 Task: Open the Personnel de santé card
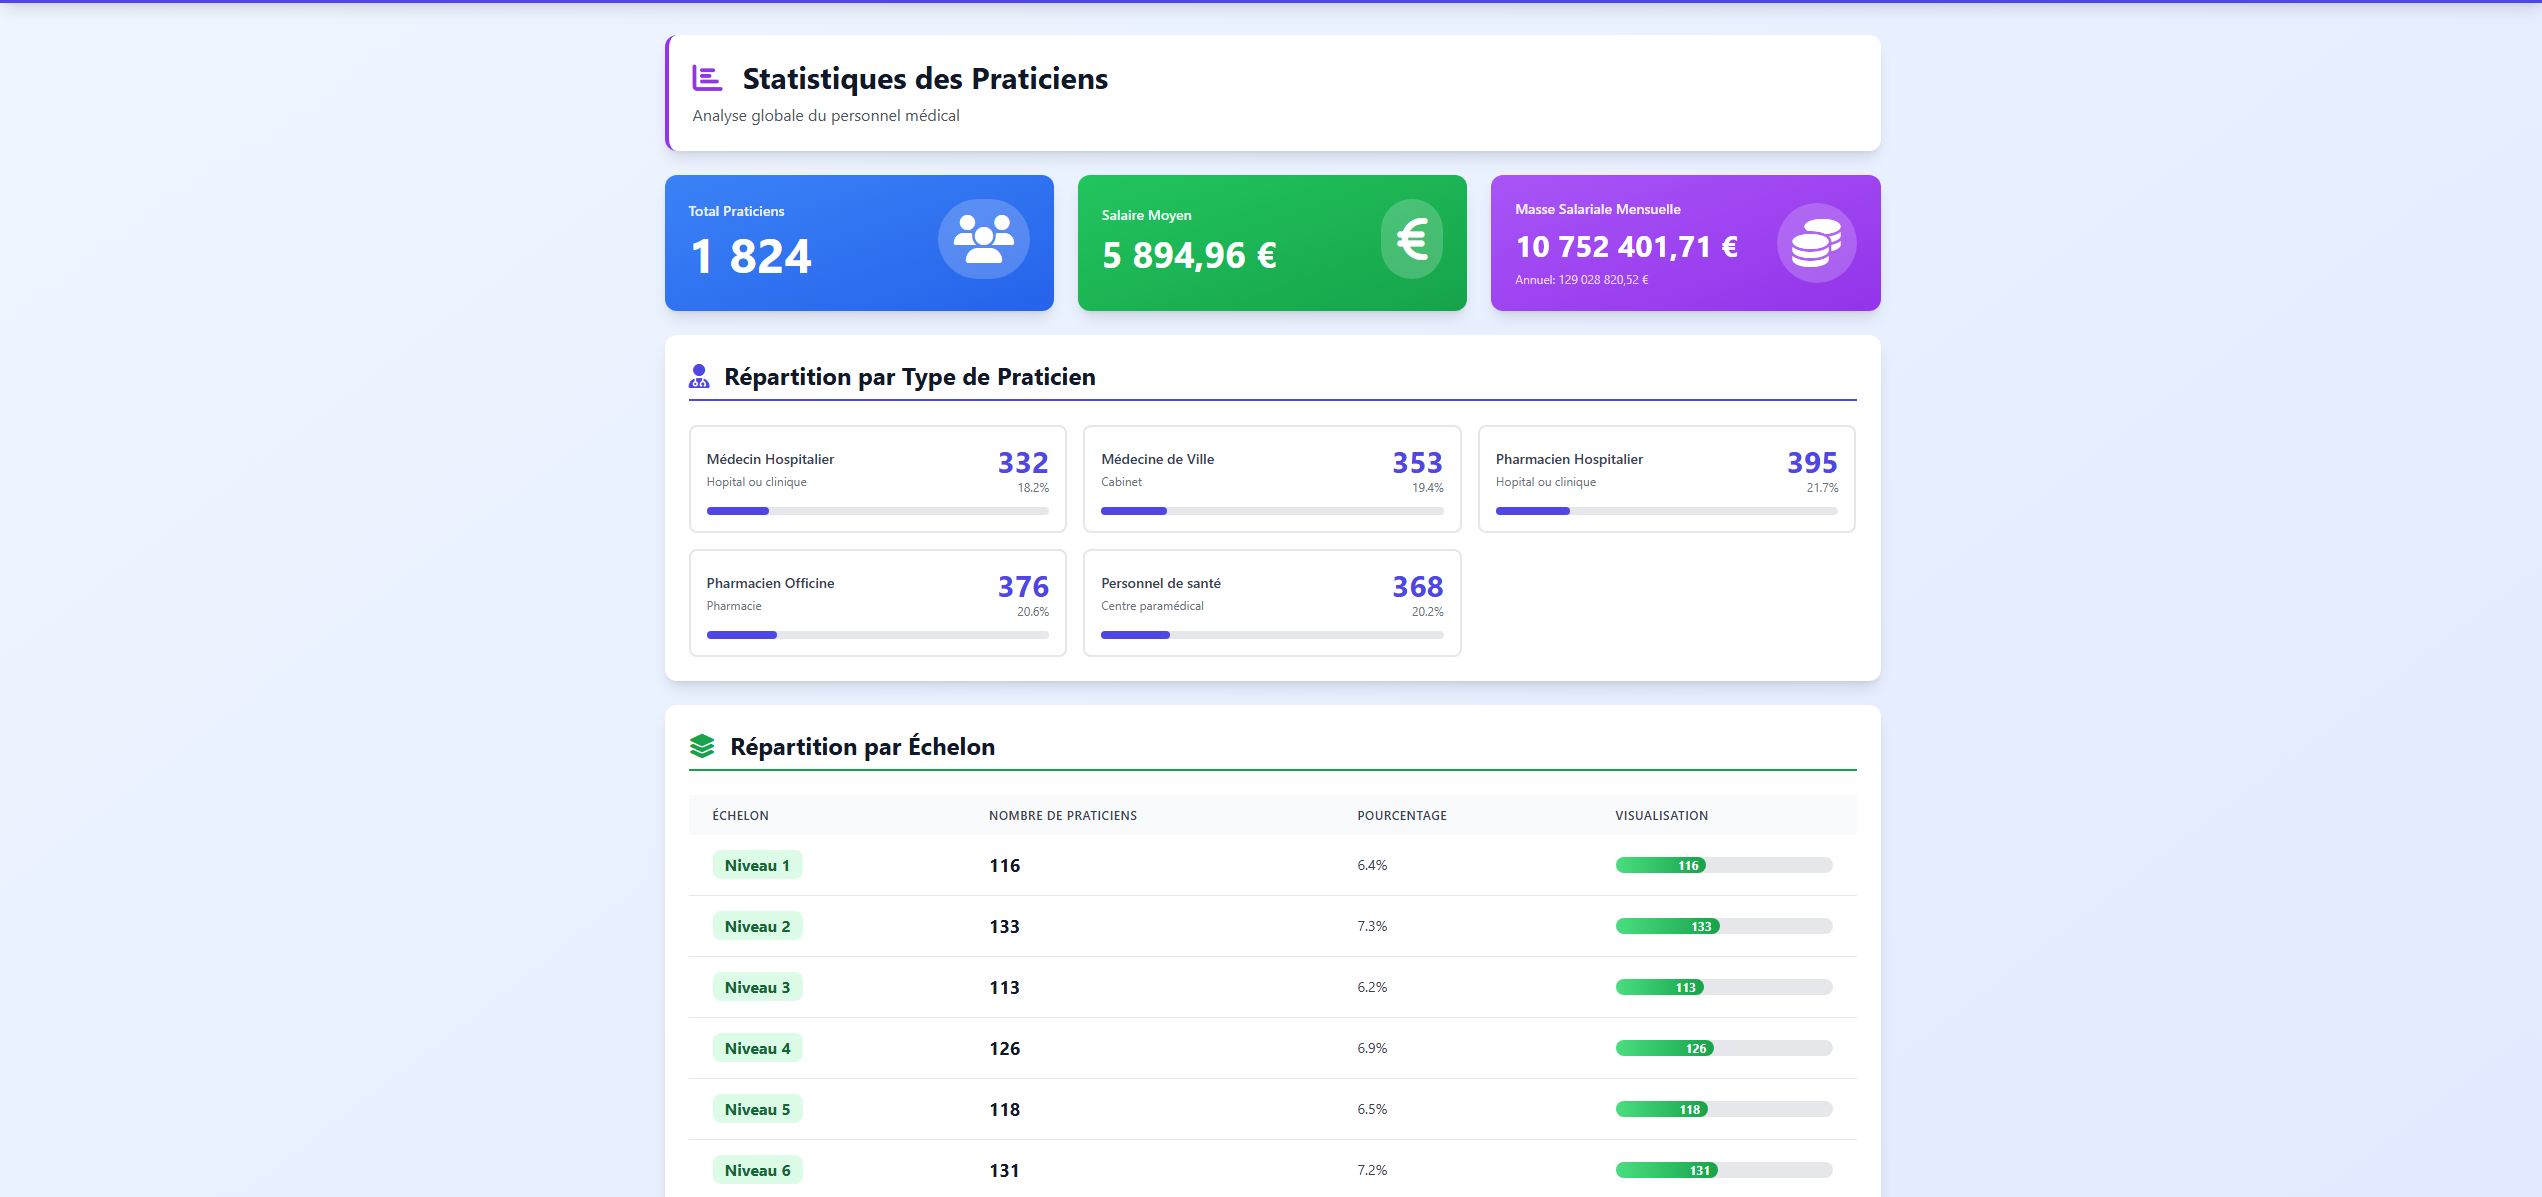1271,602
